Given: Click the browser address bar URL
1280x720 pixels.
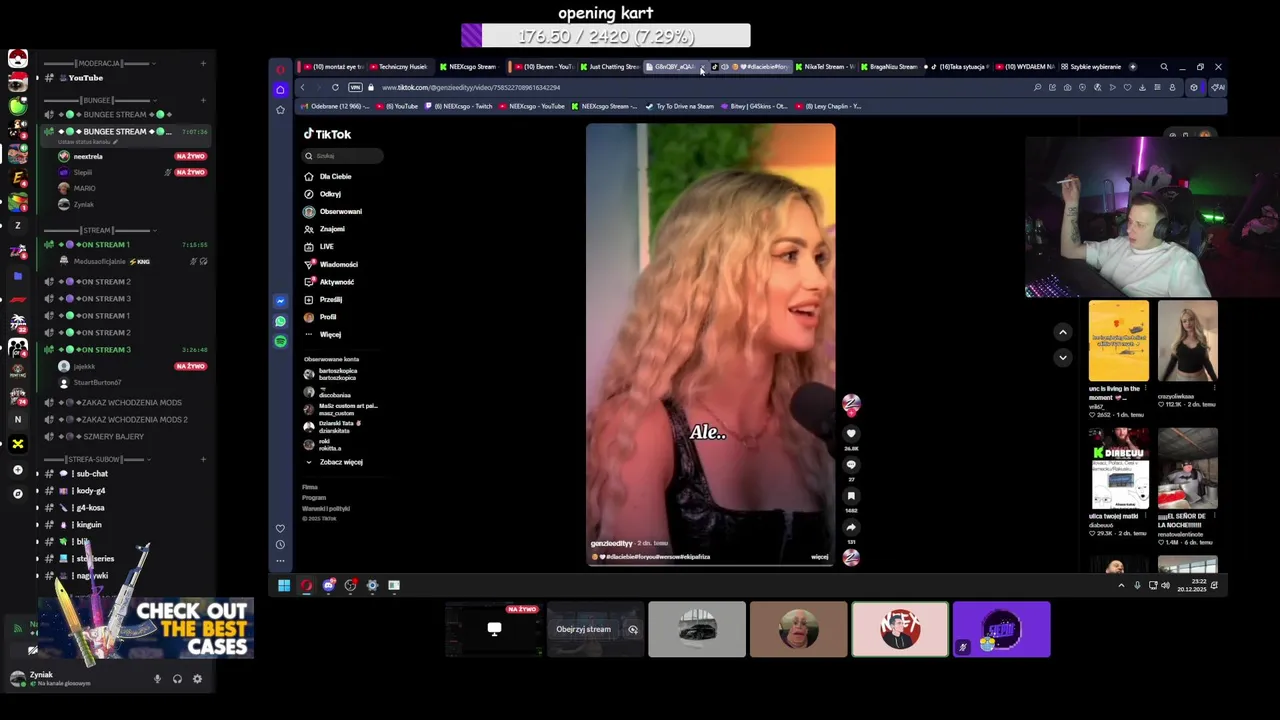Looking at the screenshot, I should [x=470, y=87].
